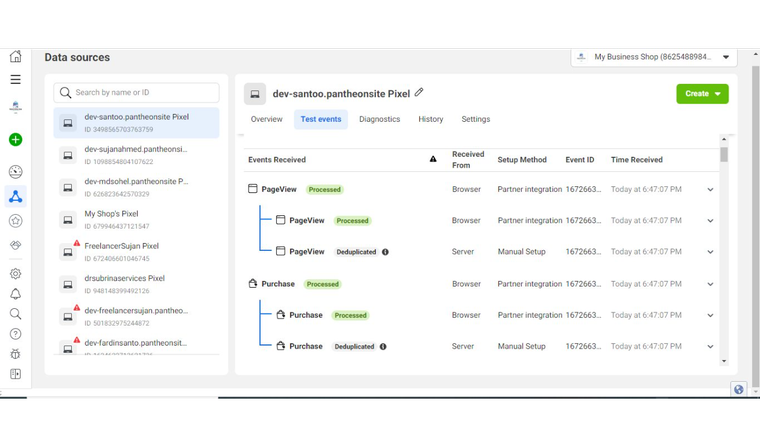Open the hamburger menu in left sidebar
Image resolution: width=760 pixels, height=427 pixels.
[15, 79]
